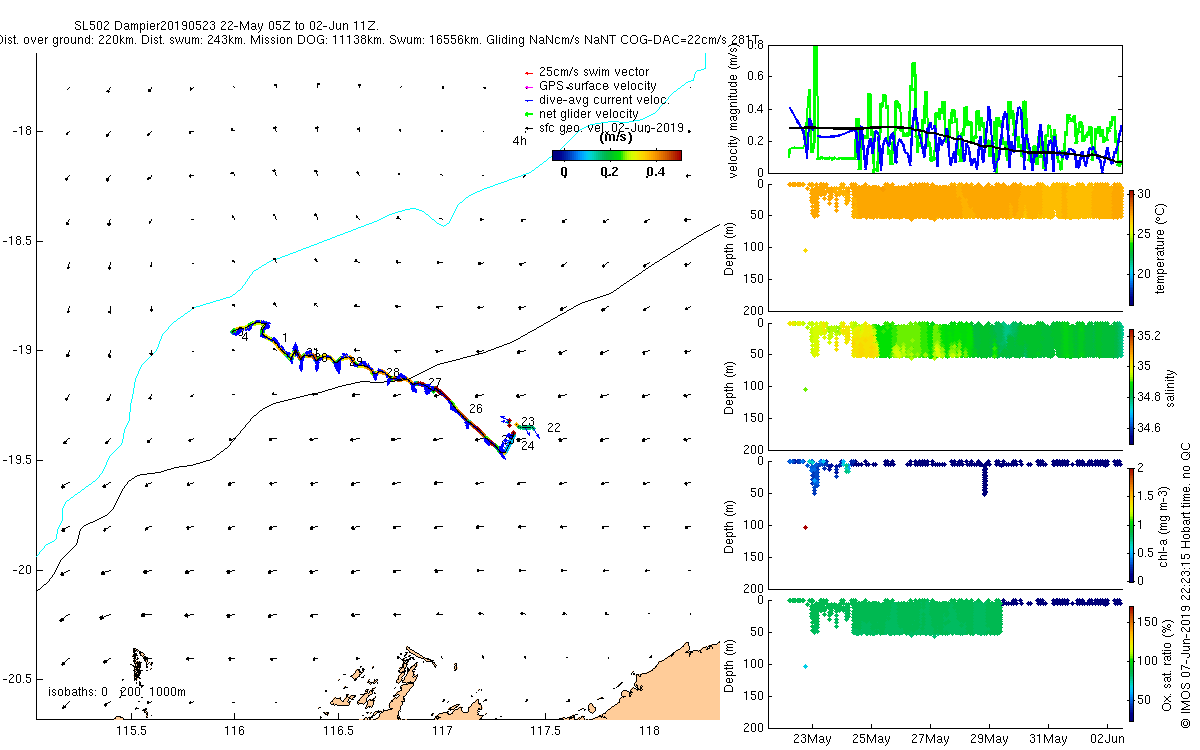Click the Ox. sat. ratio colorbar
Viewport: 1200px width, 750px height.
1131,663
